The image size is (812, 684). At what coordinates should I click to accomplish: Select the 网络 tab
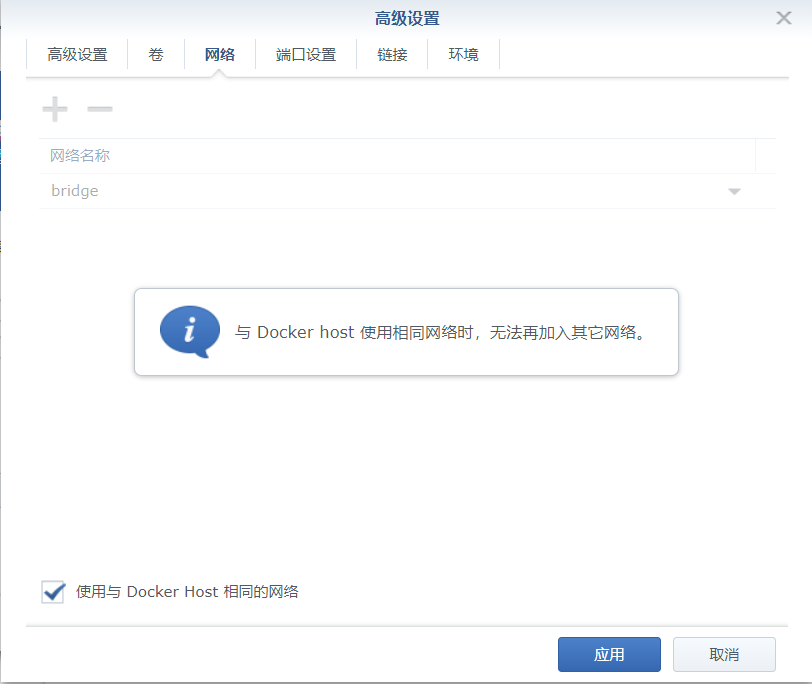(220, 54)
